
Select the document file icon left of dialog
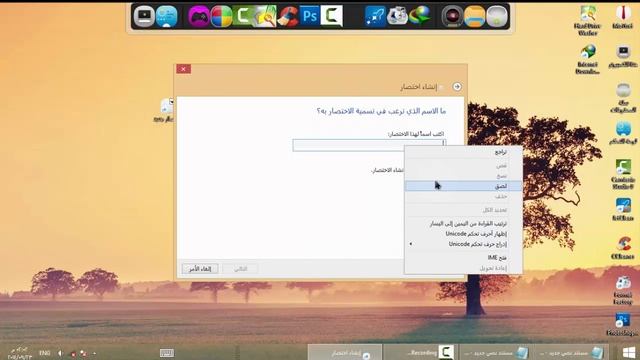click(165, 110)
